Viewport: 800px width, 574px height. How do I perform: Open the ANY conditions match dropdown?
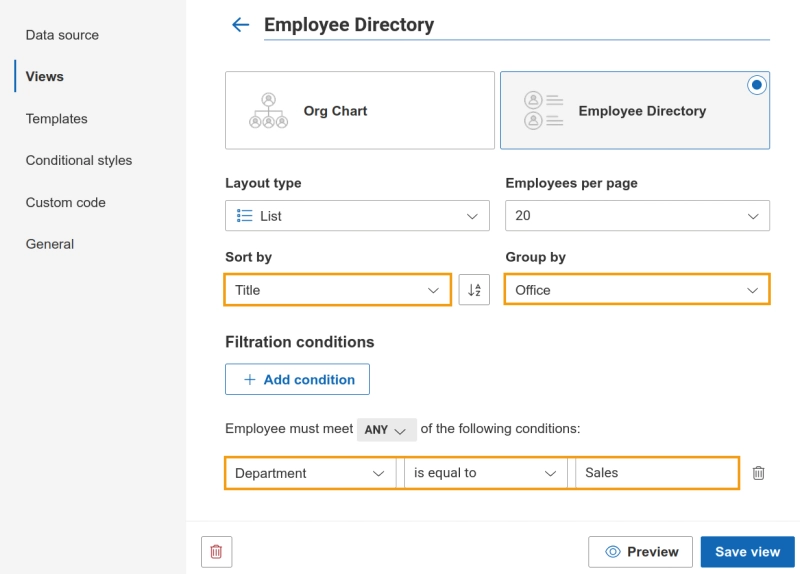[x=386, y=430]
